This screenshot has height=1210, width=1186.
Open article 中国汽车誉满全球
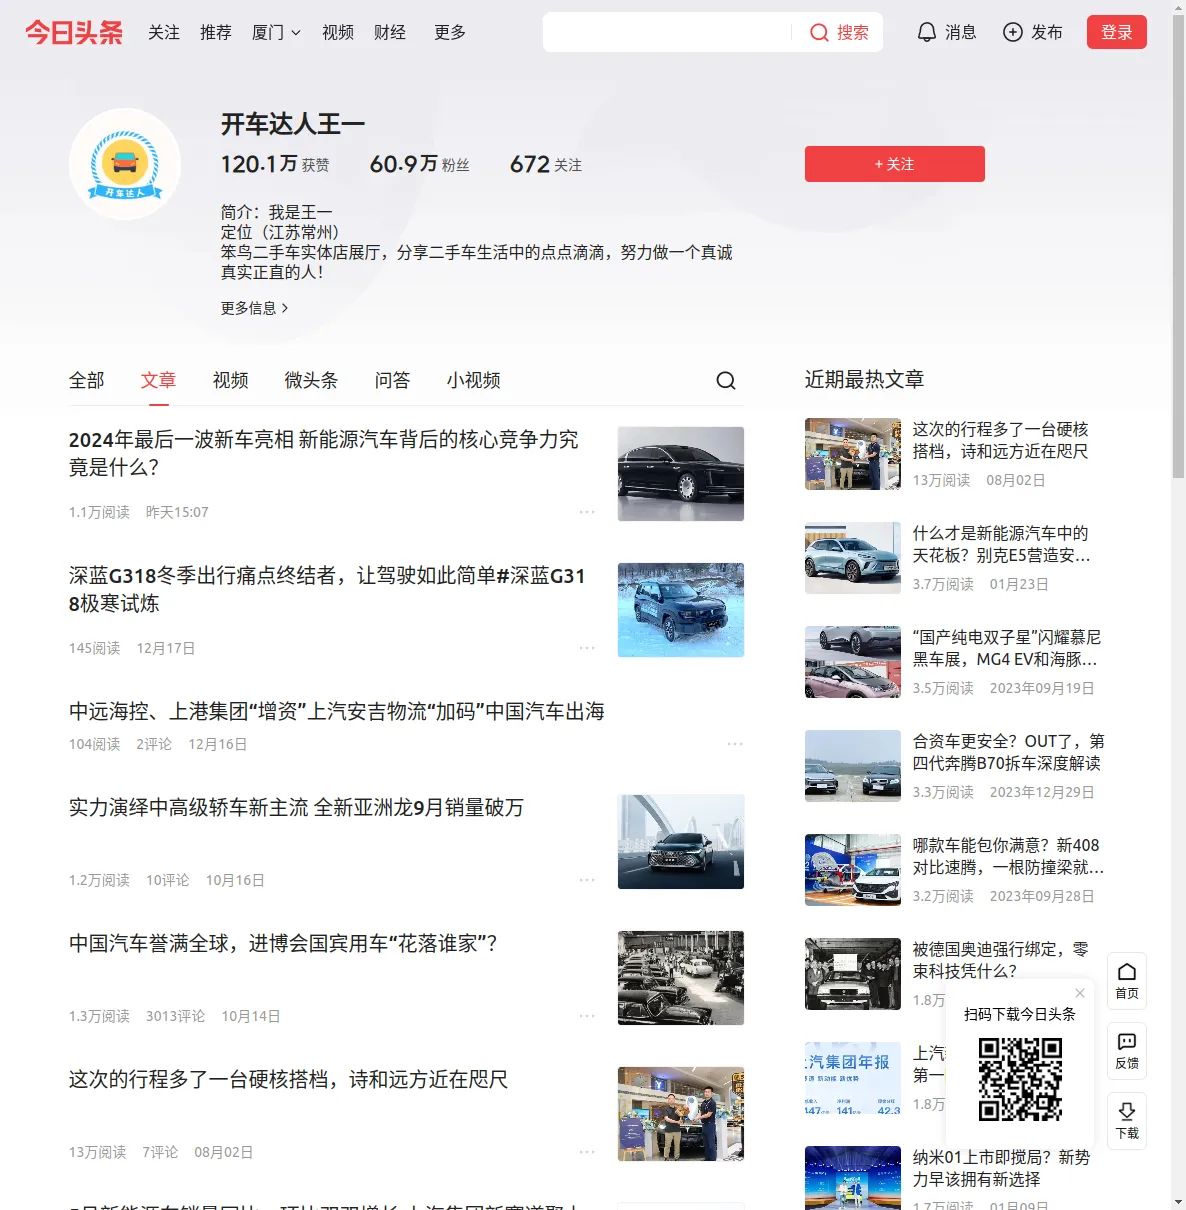[283, 943]
